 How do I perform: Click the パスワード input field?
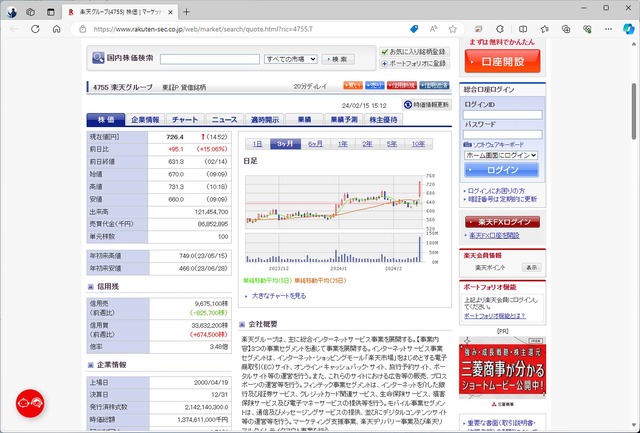pyautogui.click(x=502, y=134)
